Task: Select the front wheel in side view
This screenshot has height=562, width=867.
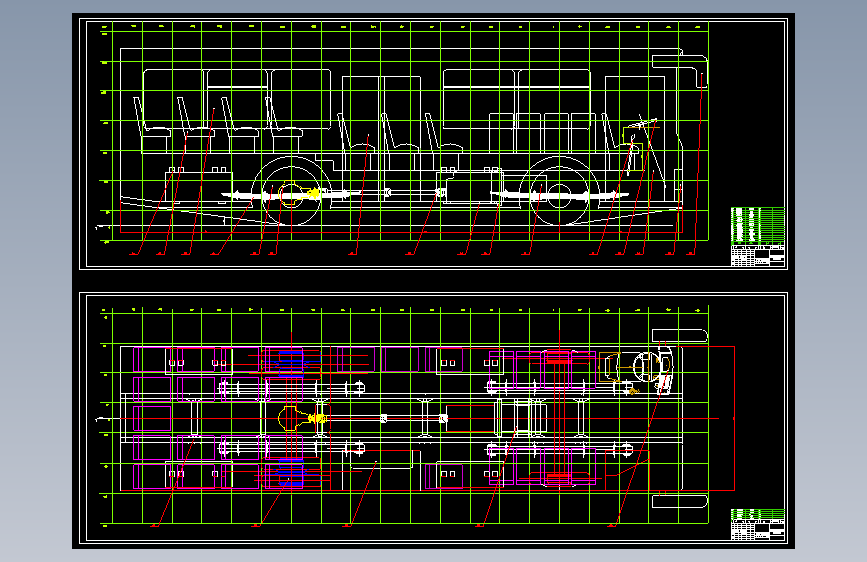Action: pyautogui.click(x=559, y=195)
